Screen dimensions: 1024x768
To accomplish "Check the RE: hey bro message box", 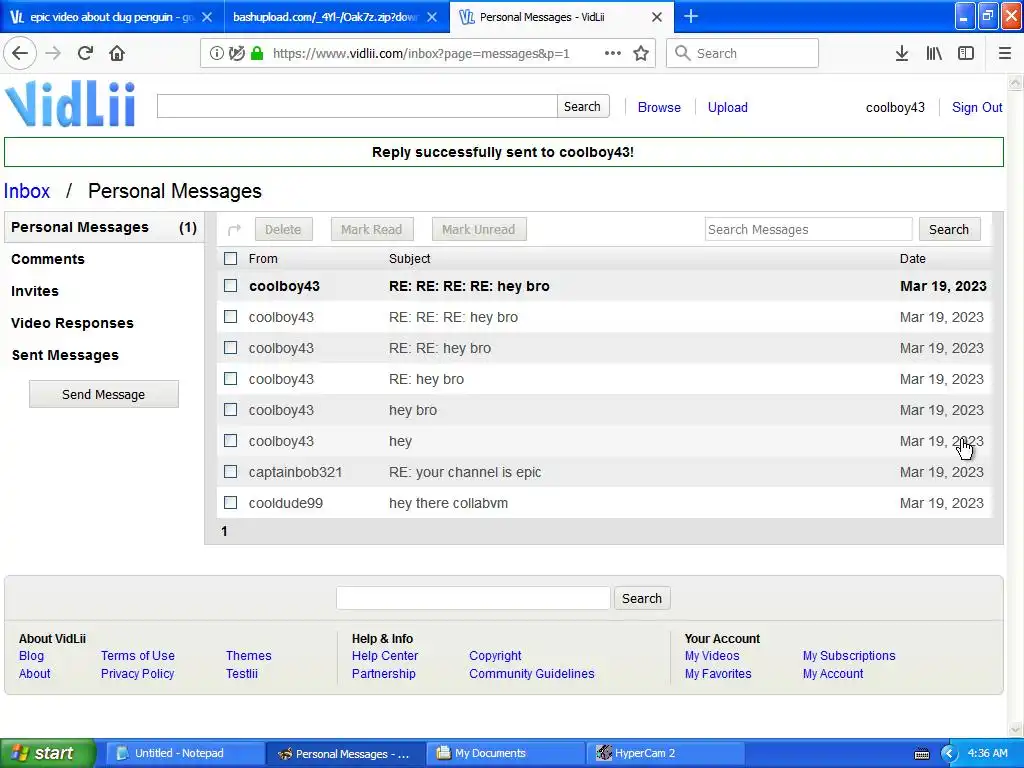I will tap(231, 379).
